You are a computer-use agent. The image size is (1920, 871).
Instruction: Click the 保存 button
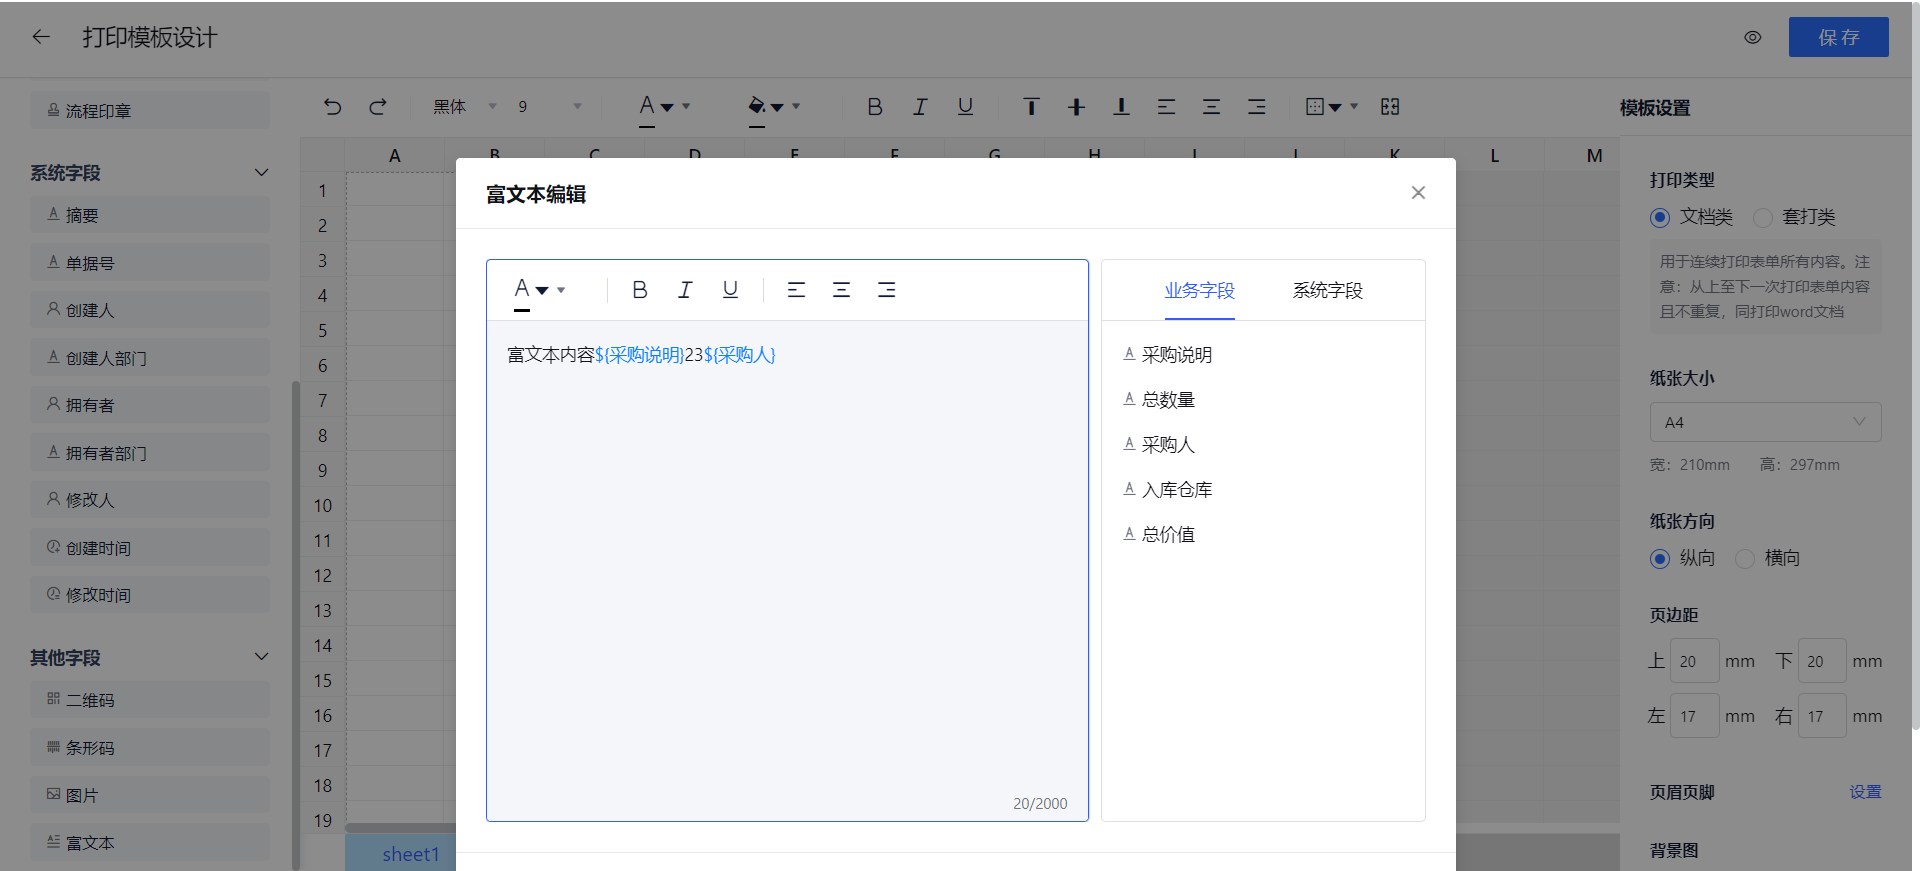[1838, 37]
